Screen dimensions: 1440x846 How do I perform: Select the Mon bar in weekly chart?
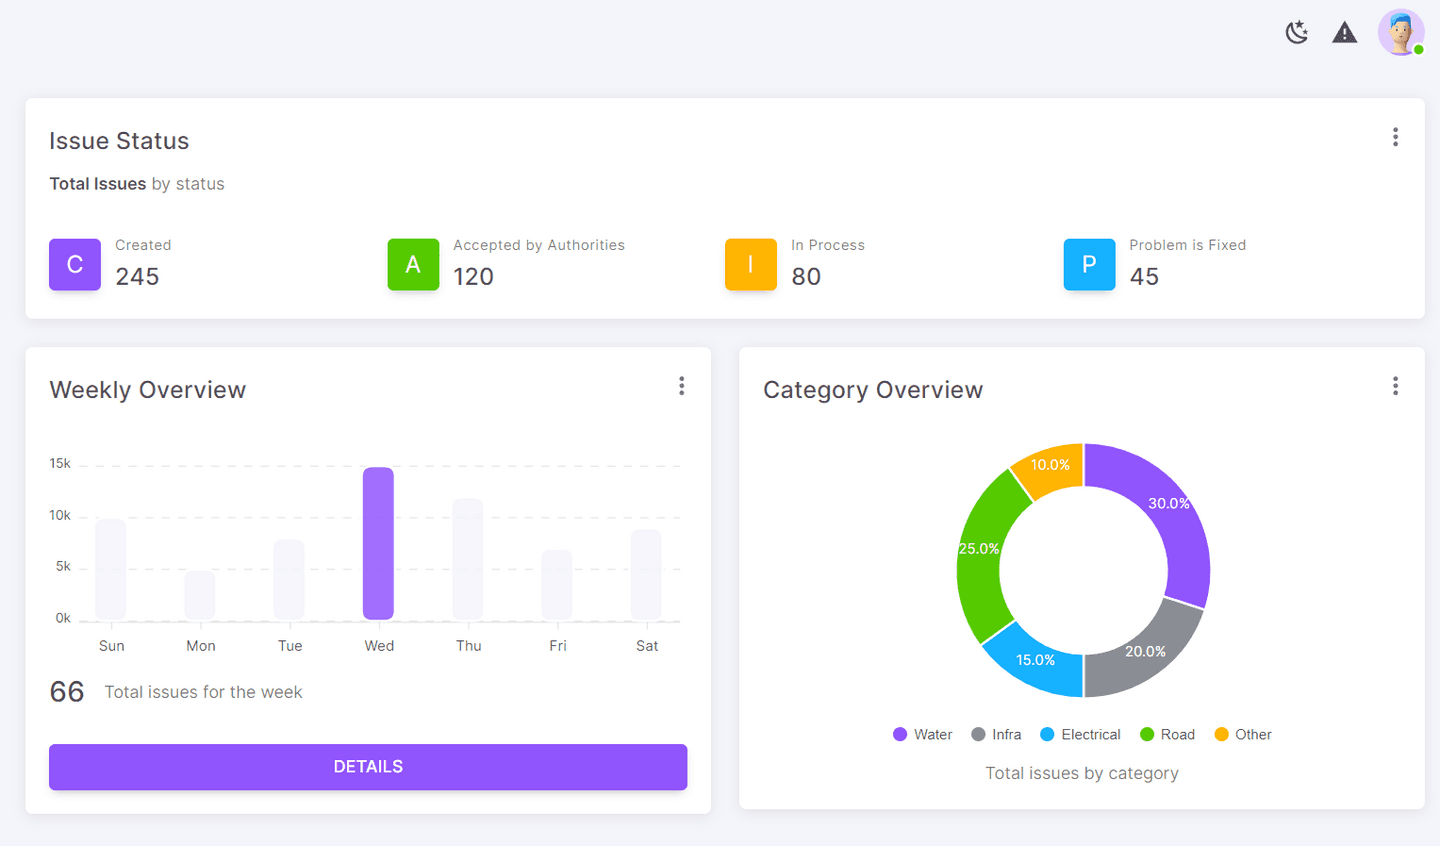coord(200,595)
